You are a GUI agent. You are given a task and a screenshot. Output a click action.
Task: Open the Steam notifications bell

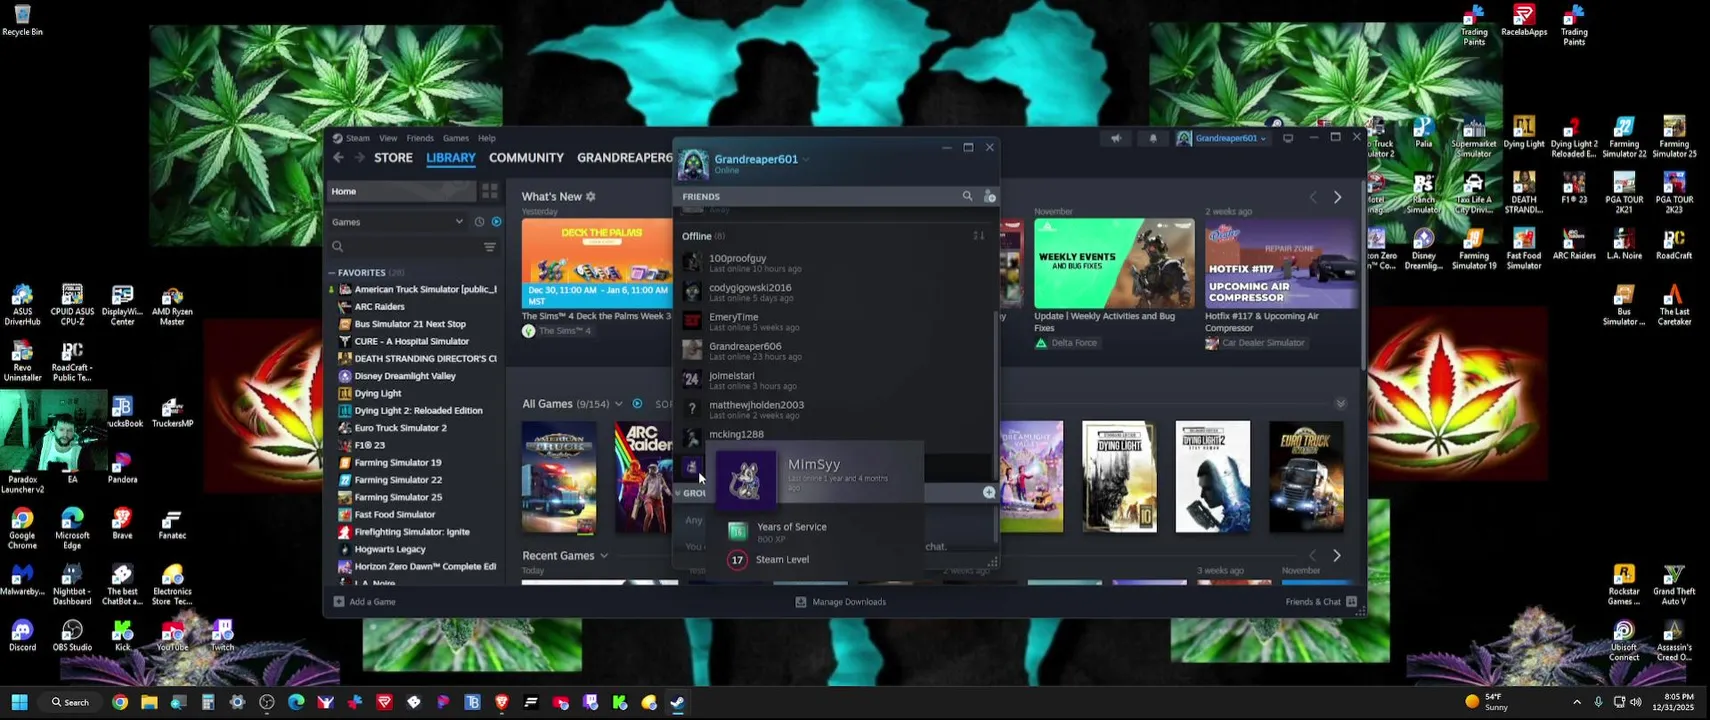pos(1153,138)
